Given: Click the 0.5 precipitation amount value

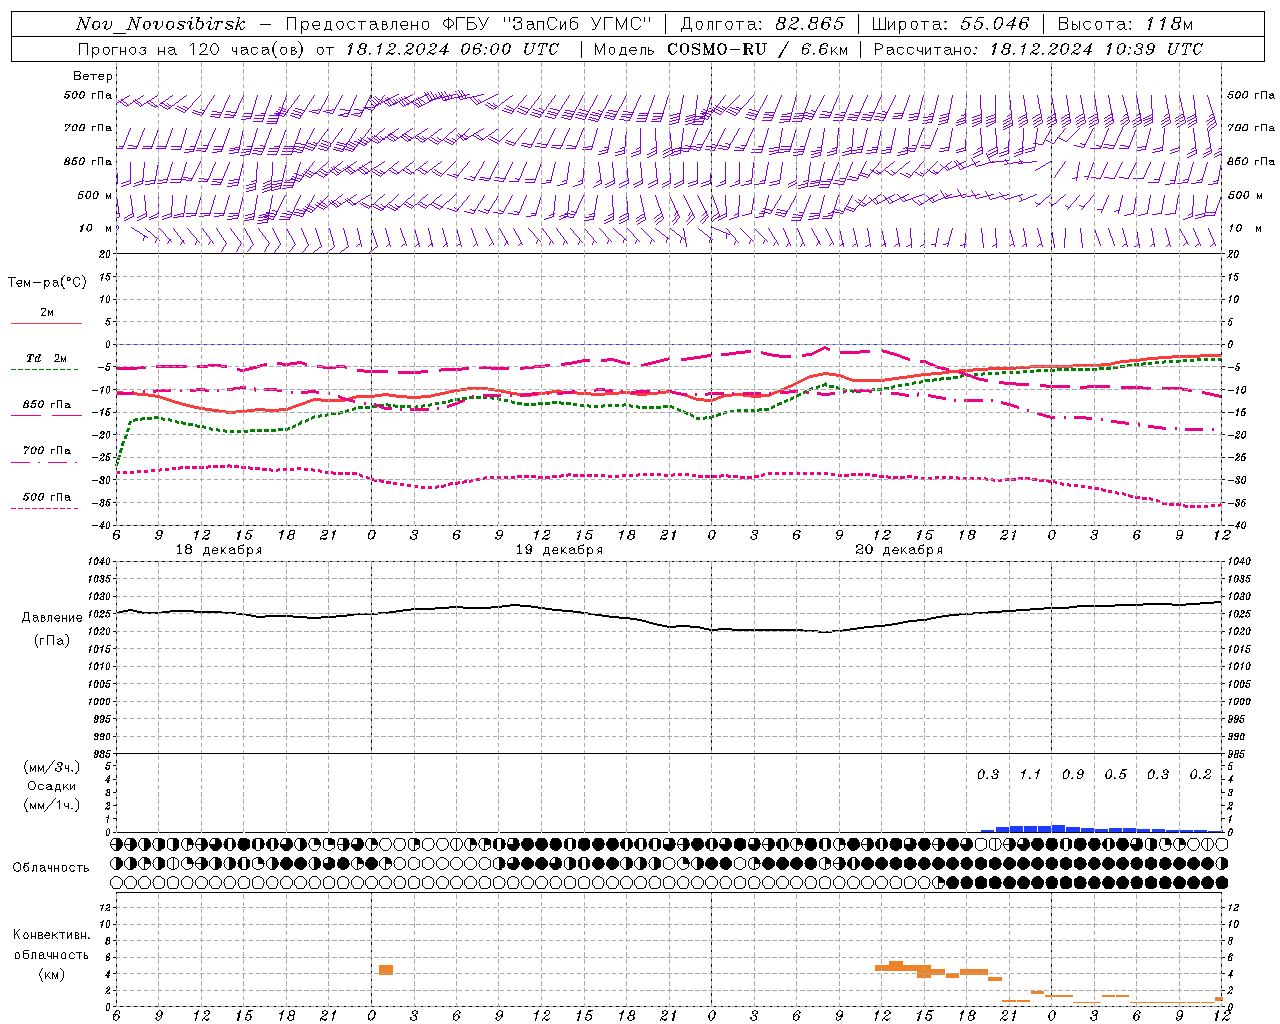Looking at the screenshot, I should (1115, 775).
